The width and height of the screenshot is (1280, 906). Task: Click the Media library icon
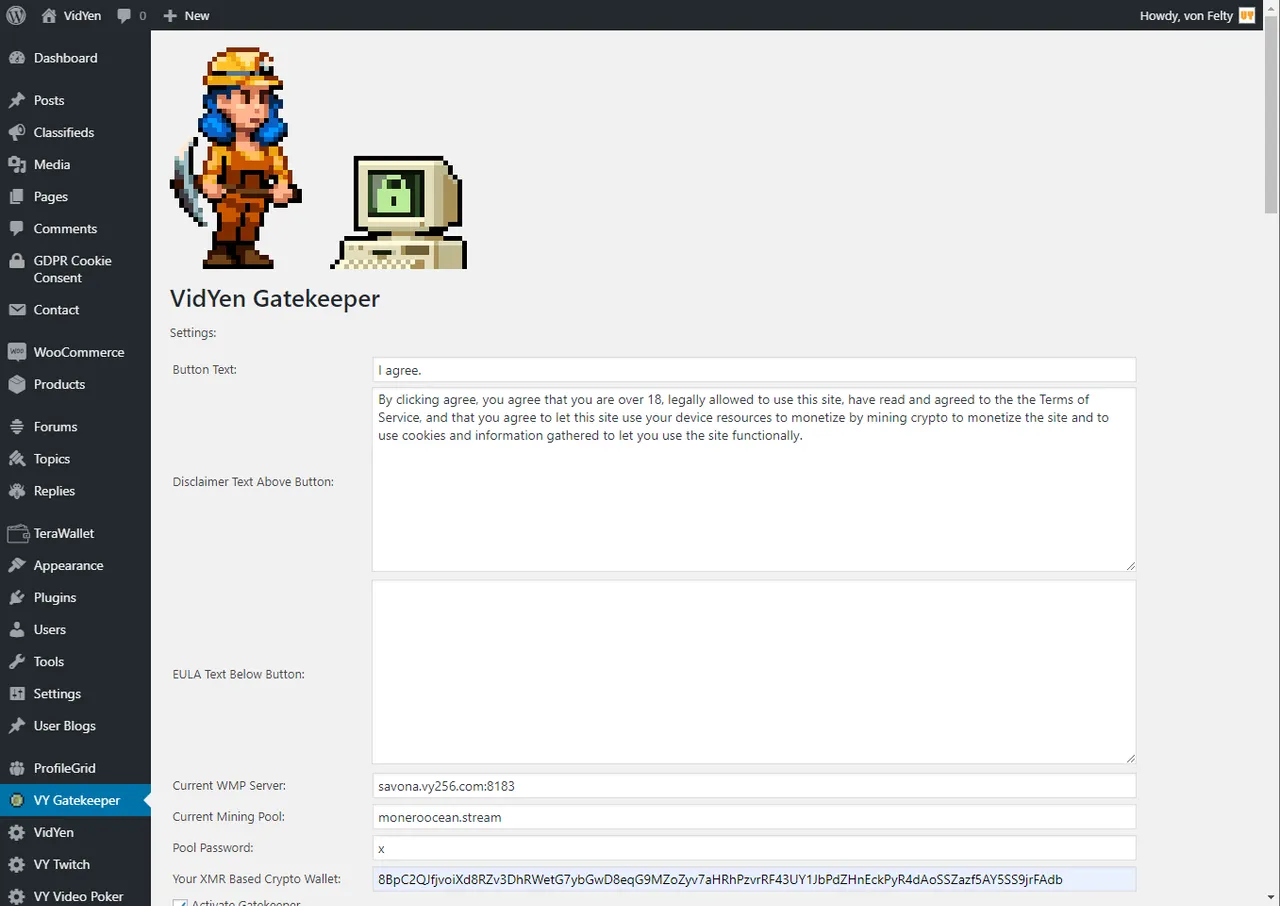point(16,164)
